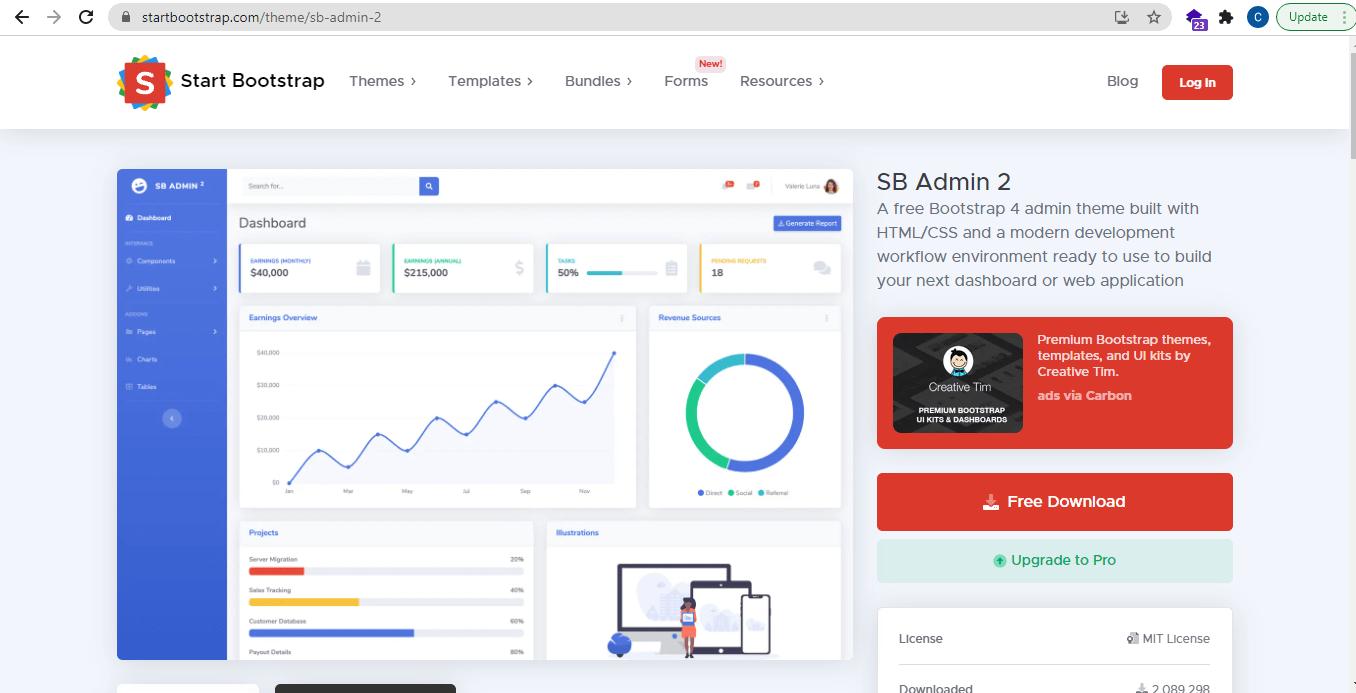Click the ads via Carbon link
The height and width of the screenshot is (693, 1356).
(1085, 395)
